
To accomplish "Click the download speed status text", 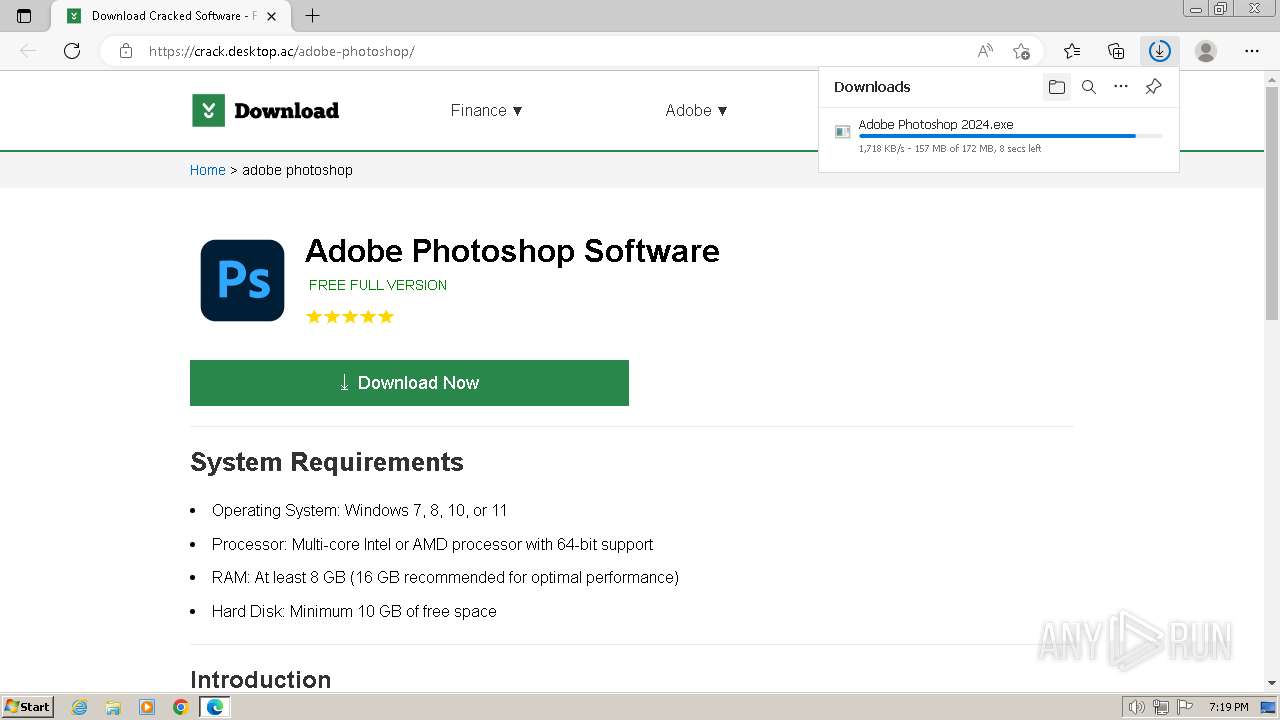I will (949, 149).
